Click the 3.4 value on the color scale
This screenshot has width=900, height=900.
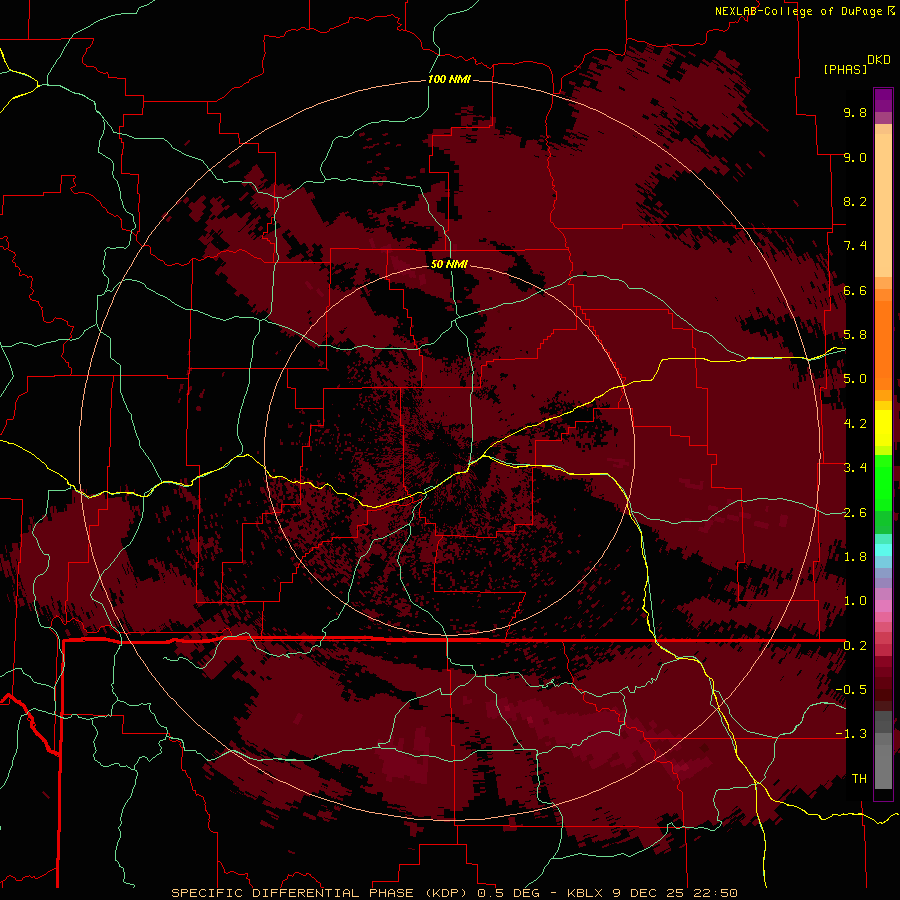[x=855, y=468]
